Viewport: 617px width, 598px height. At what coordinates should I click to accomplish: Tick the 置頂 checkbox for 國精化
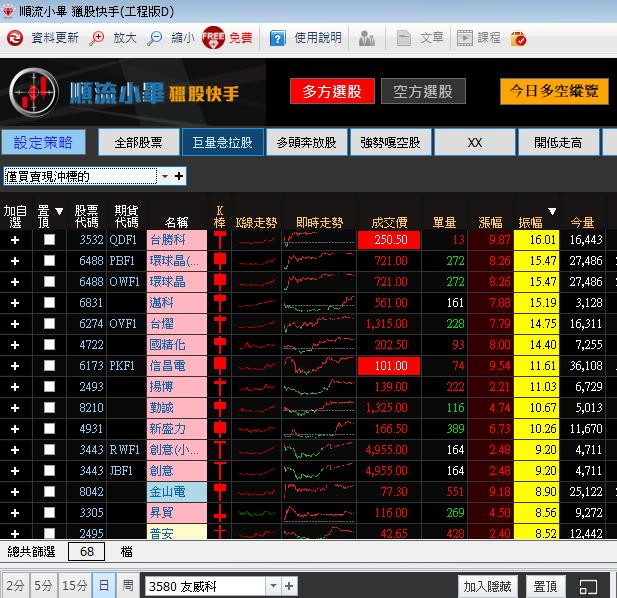[x=50, y=345]
